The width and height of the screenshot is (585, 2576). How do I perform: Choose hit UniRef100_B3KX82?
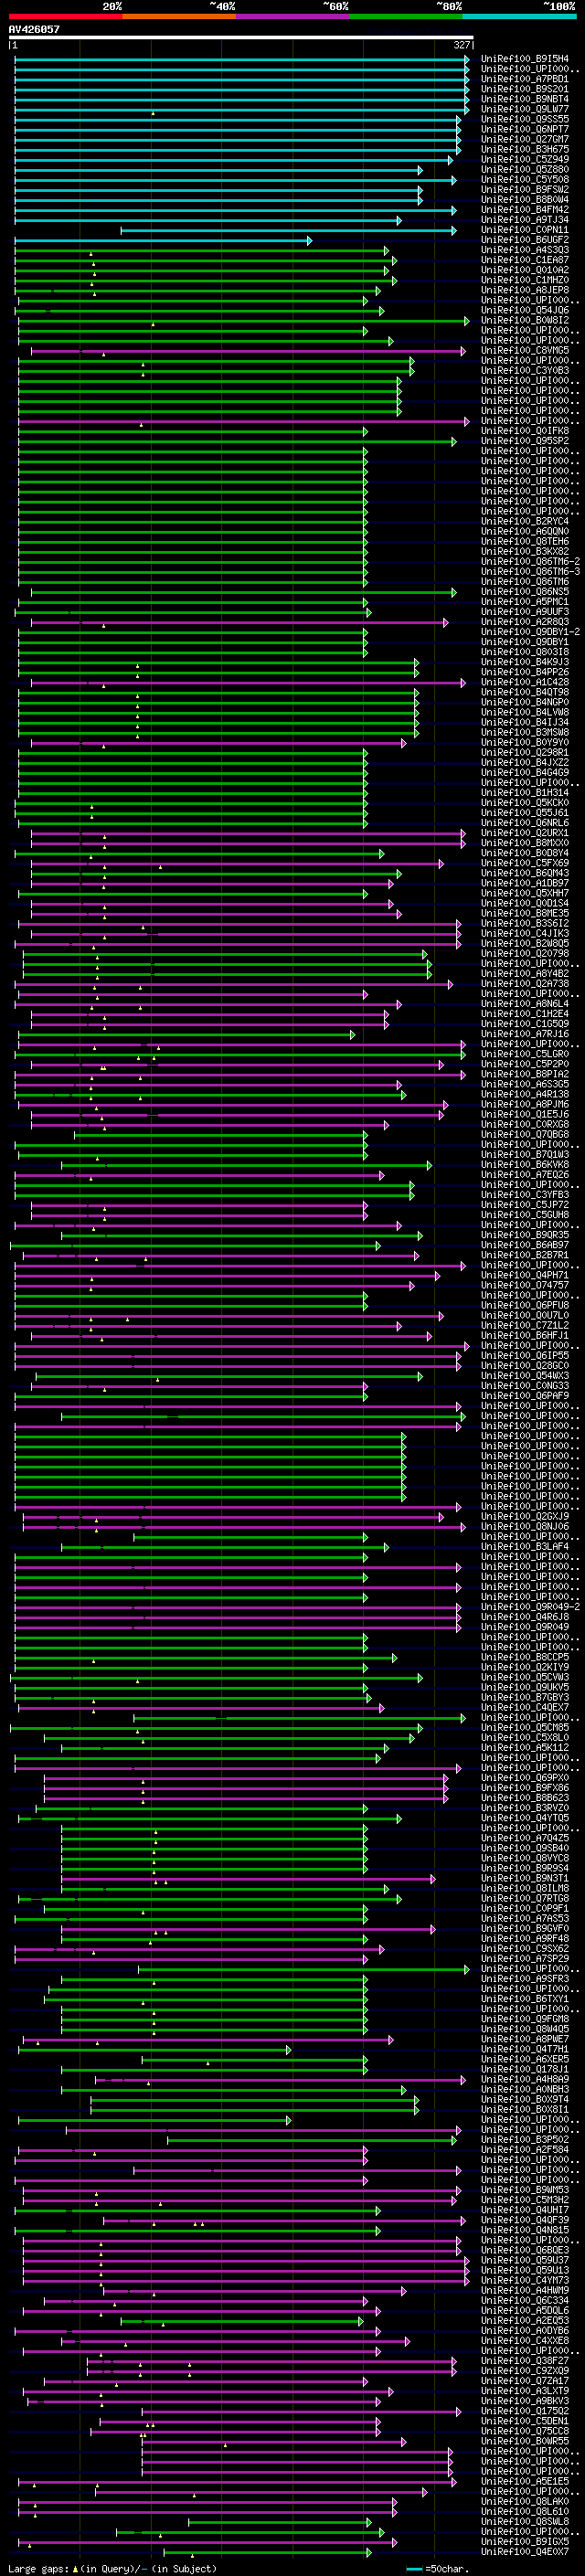click(525, 551)
